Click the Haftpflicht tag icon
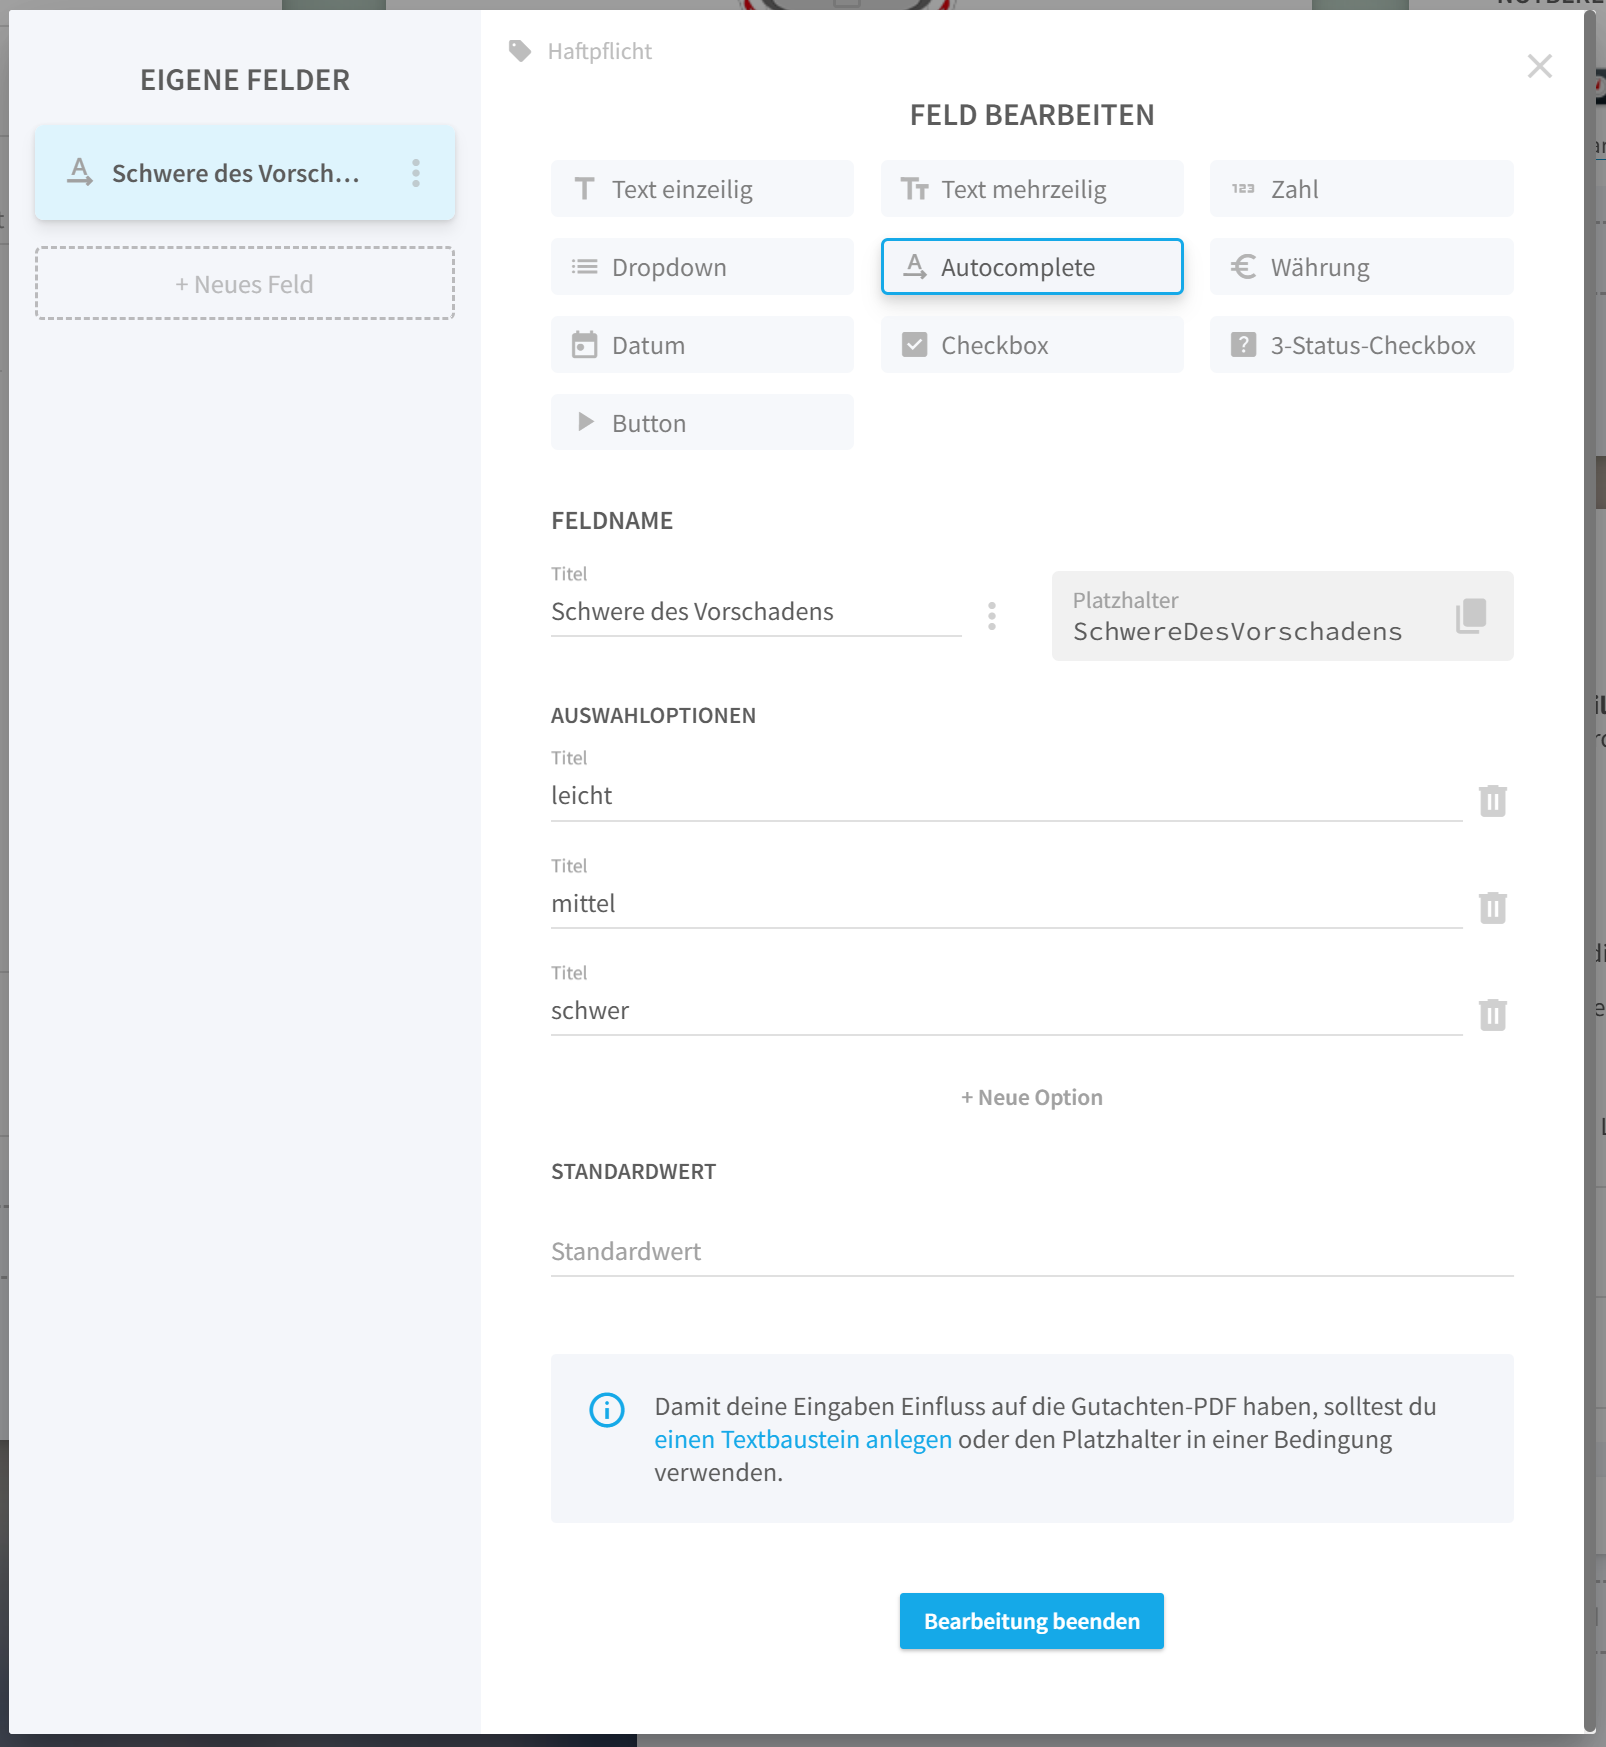Viewport: 1606px width, 1747px height. (520, 51)
